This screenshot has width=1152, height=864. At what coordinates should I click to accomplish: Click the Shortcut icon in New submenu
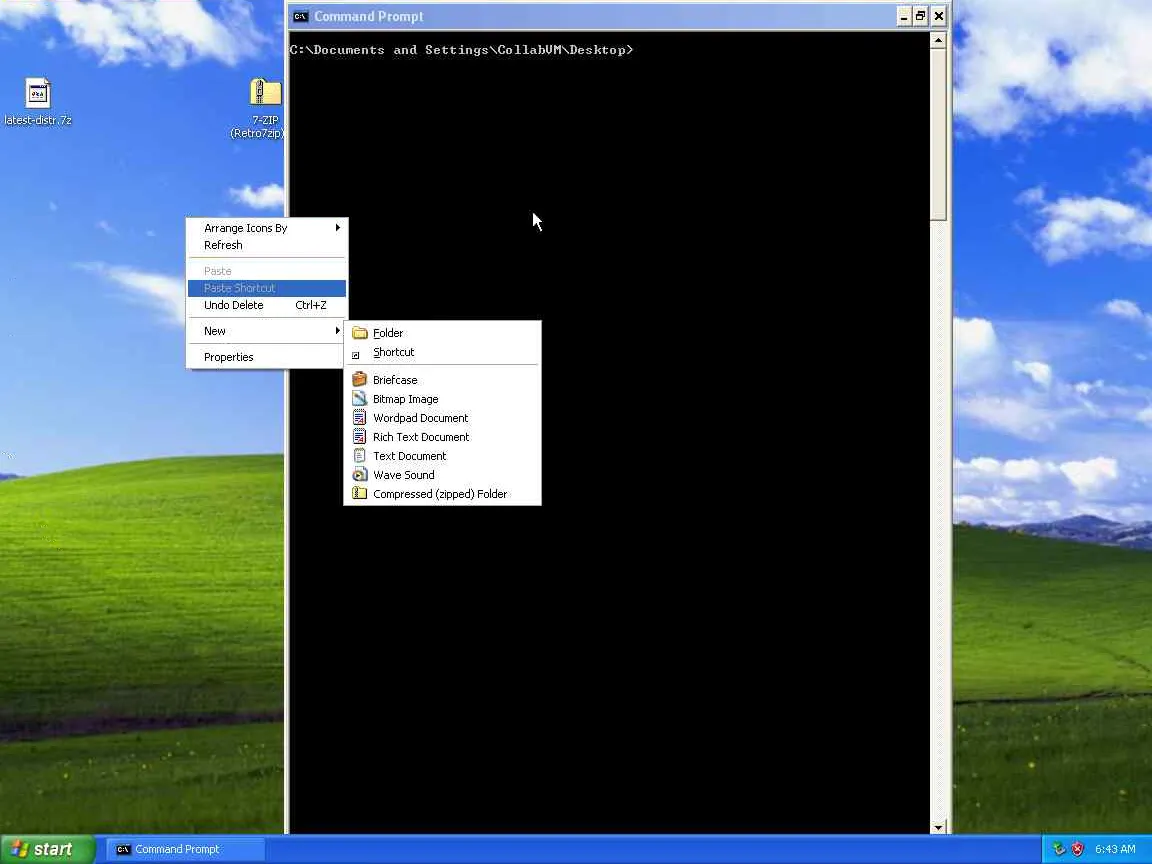(x=356, y=355)
